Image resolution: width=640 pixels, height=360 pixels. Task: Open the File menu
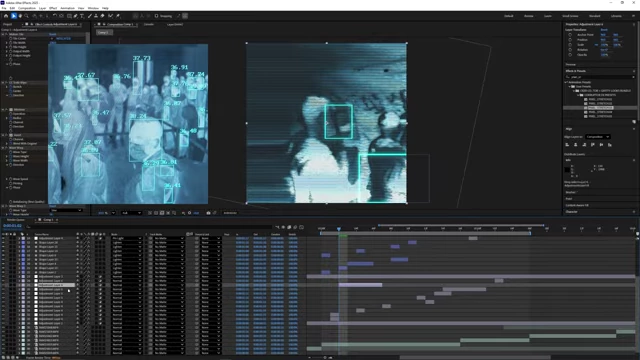pyautogui.click(x=4, y=8)
